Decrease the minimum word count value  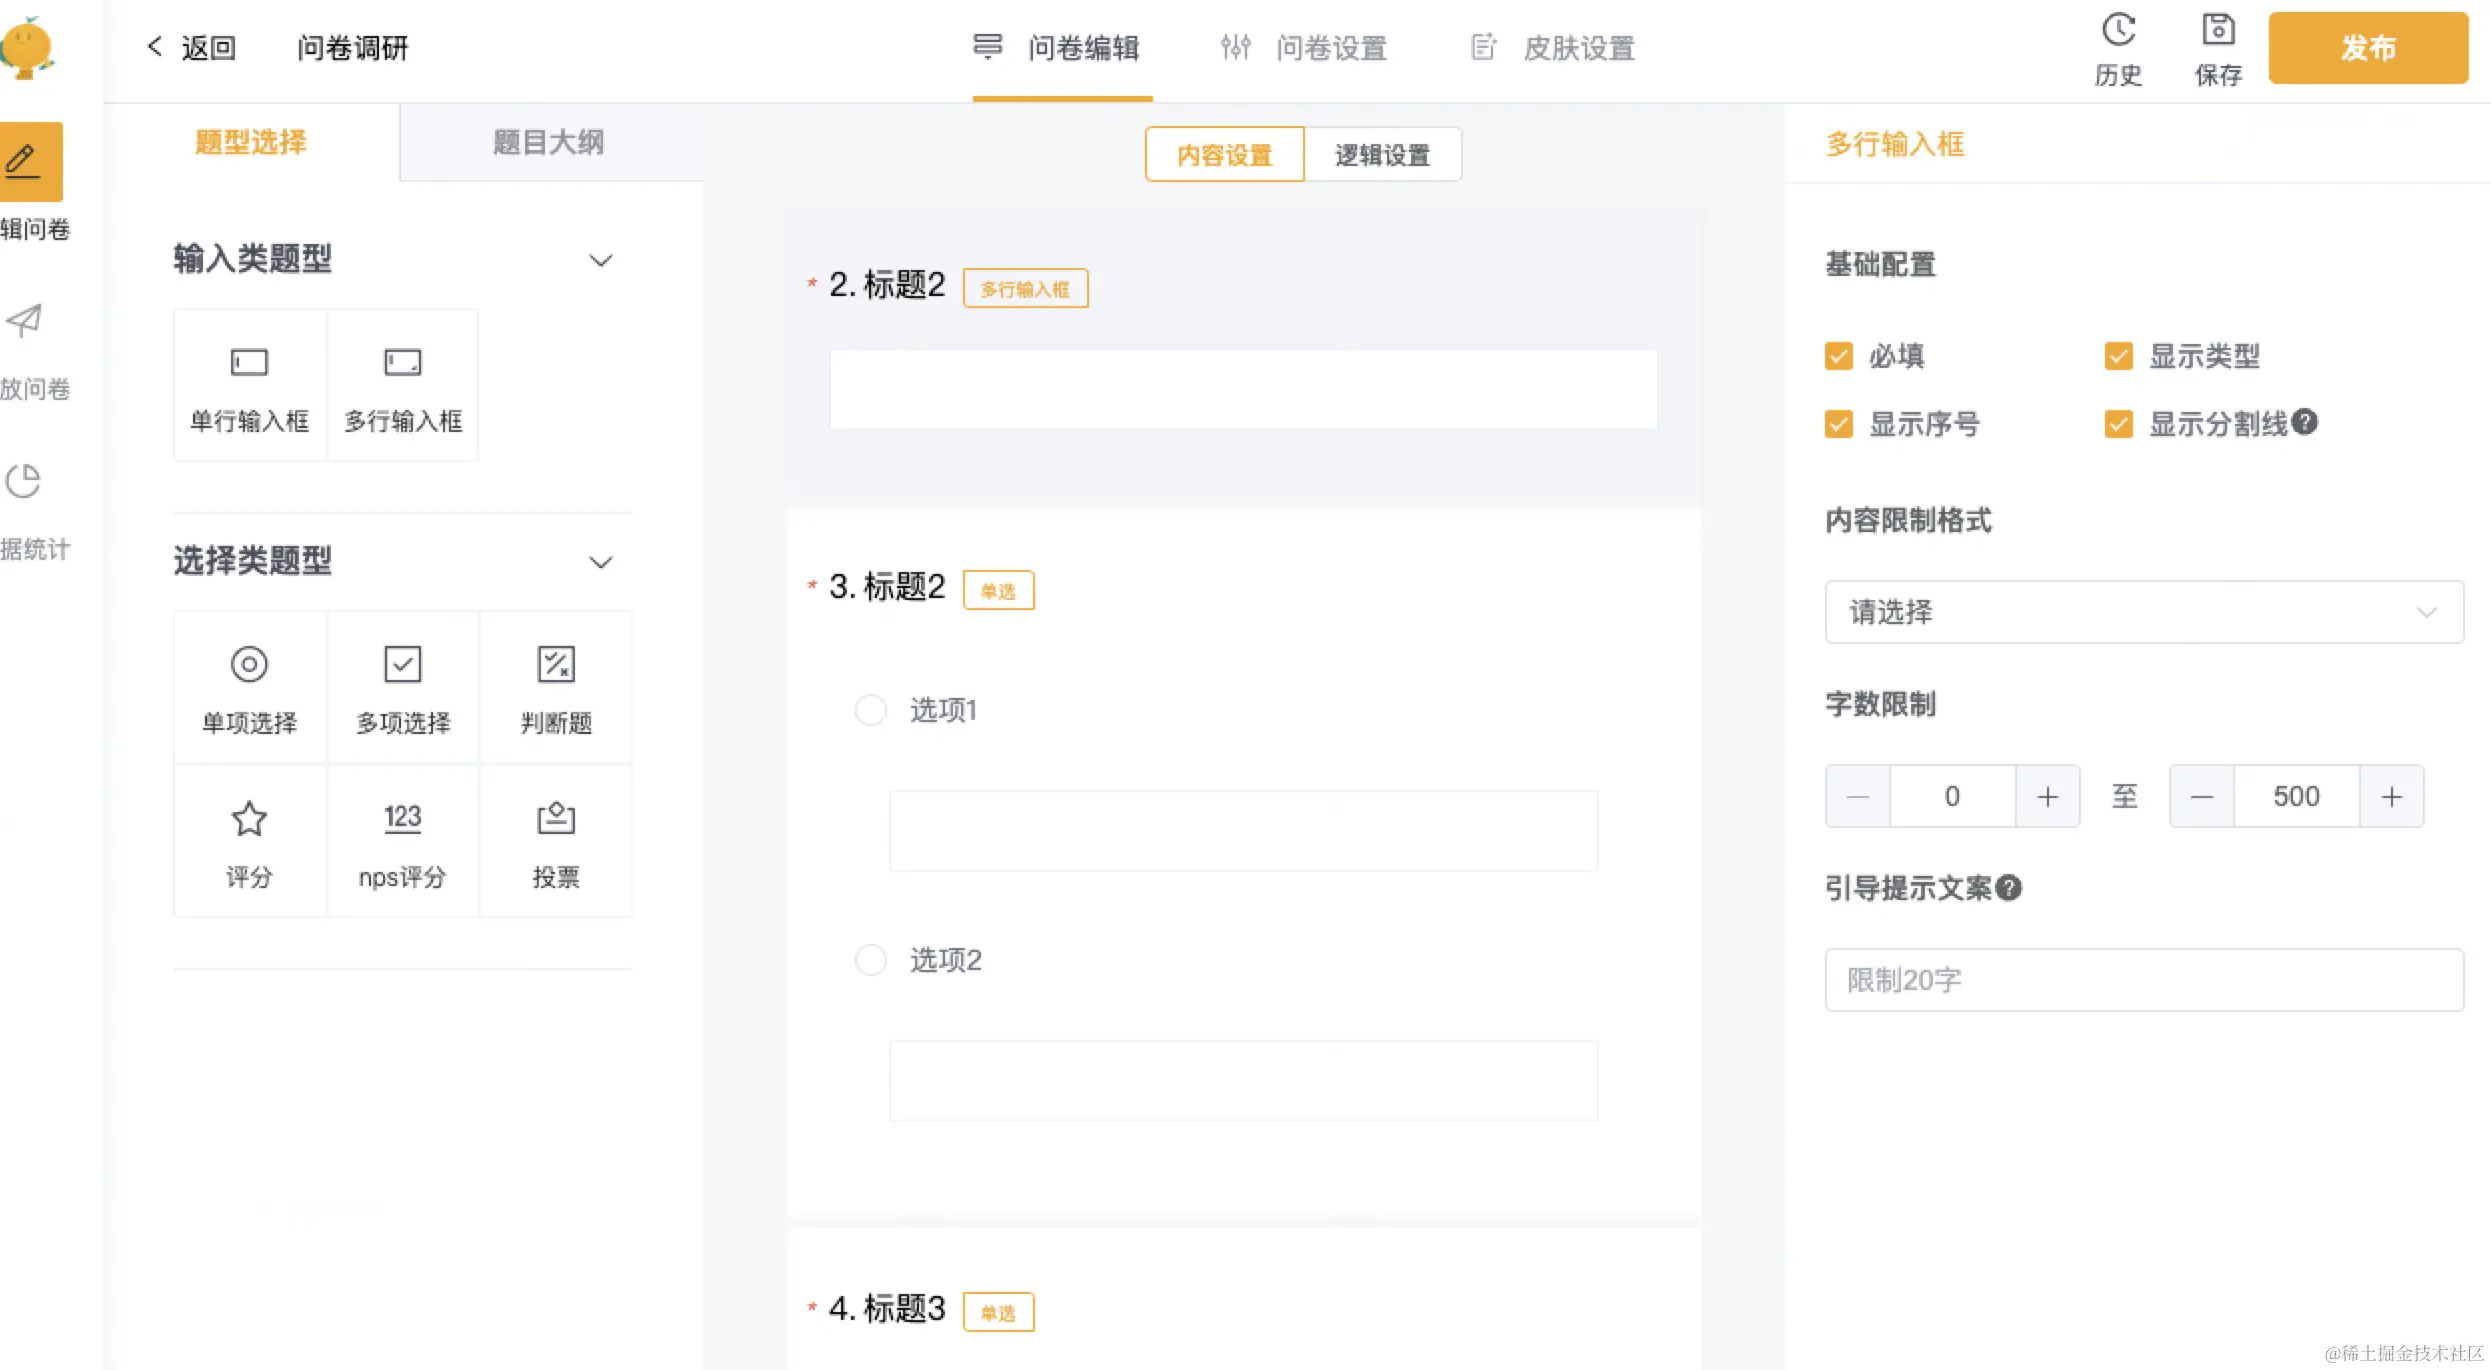click(x=1858, y=796)
